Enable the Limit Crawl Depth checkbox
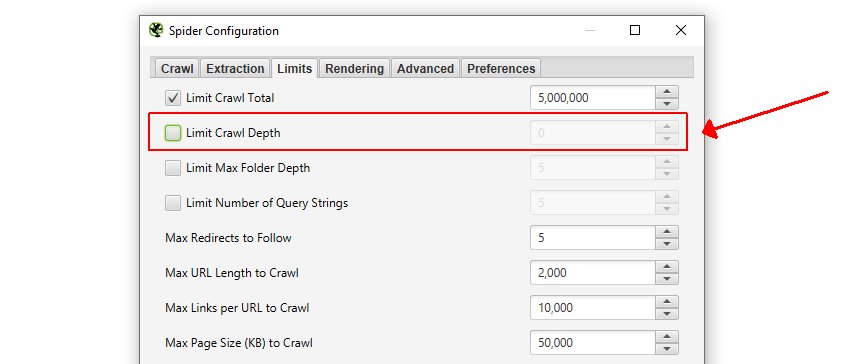850x364 pixels. [173, 133]
